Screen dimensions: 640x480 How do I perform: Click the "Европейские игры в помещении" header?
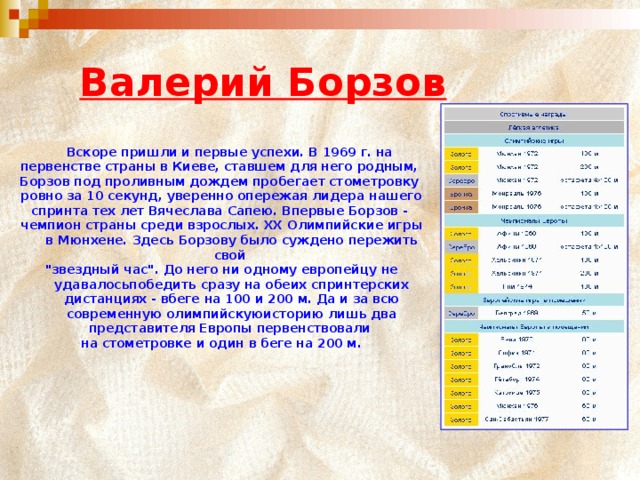[x=534, y=300]
